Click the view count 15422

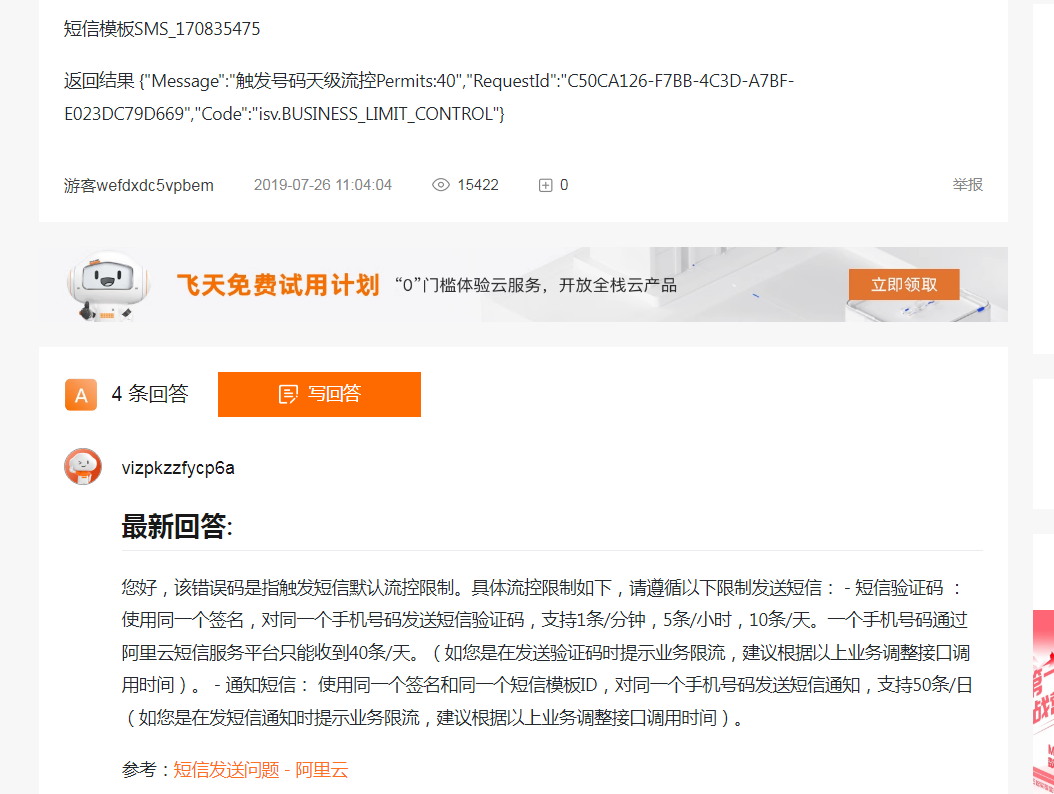(x=478, y=185)
